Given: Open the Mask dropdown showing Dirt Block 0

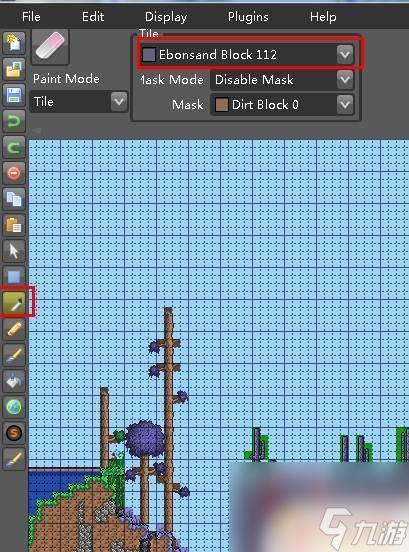Looking at the screenshot, I should pos(282,105).
